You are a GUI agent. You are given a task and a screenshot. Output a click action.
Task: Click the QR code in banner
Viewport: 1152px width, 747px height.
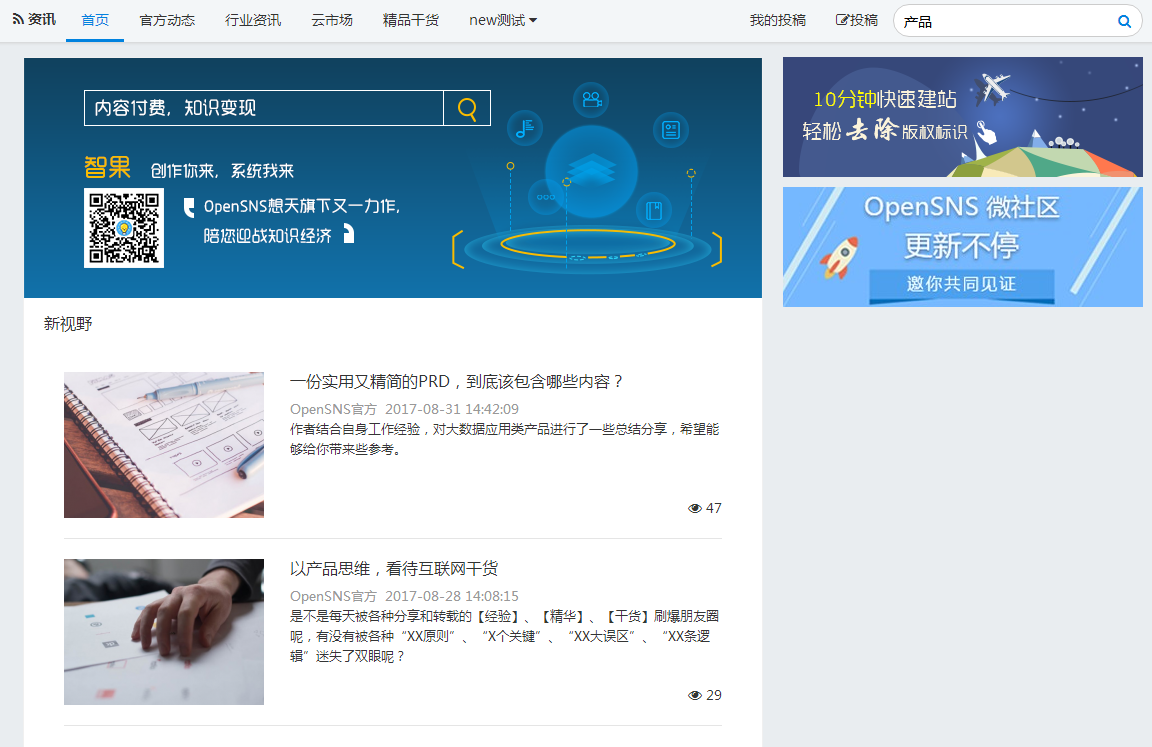coord(124,228)
